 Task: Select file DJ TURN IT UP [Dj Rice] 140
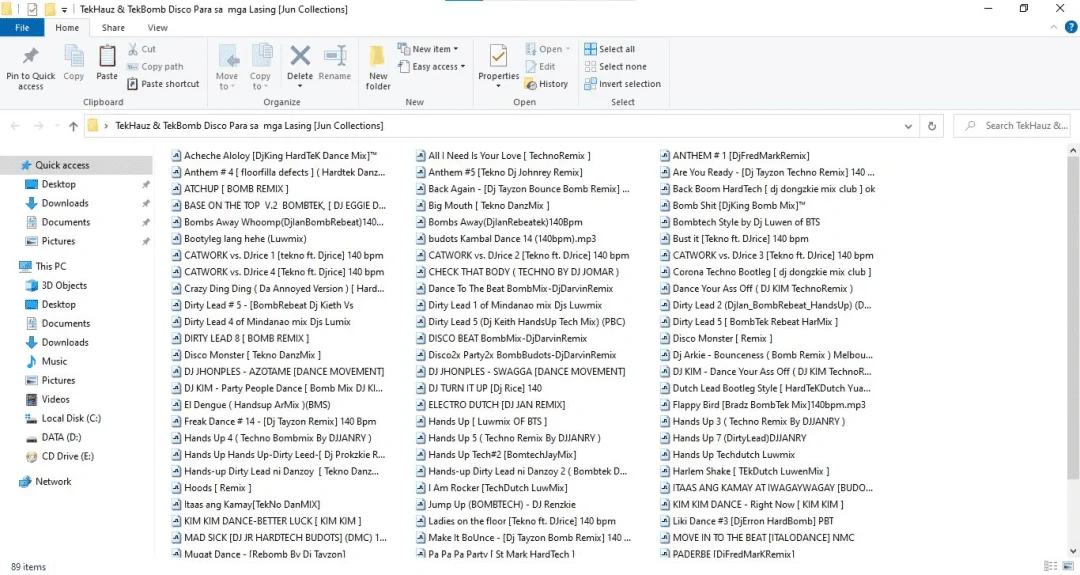pos(485,388)
